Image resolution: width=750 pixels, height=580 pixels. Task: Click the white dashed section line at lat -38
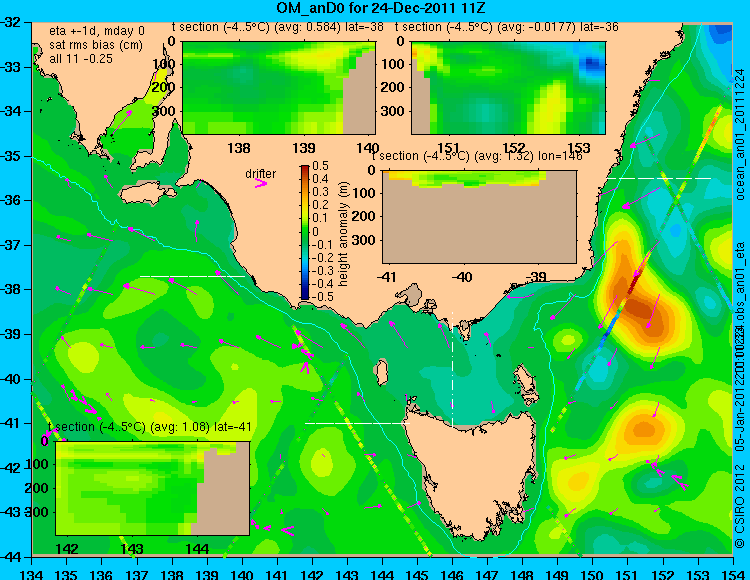[192, 276]
